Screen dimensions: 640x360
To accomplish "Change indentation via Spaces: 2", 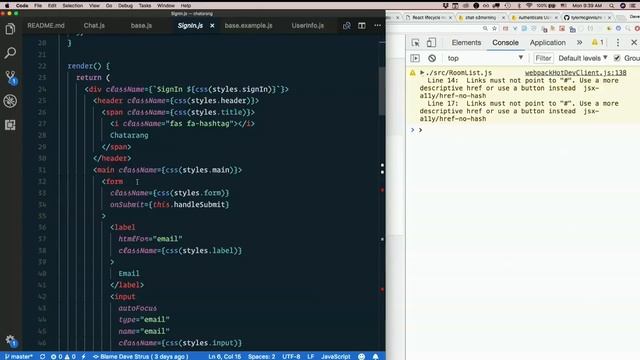I will coord(262,356).
